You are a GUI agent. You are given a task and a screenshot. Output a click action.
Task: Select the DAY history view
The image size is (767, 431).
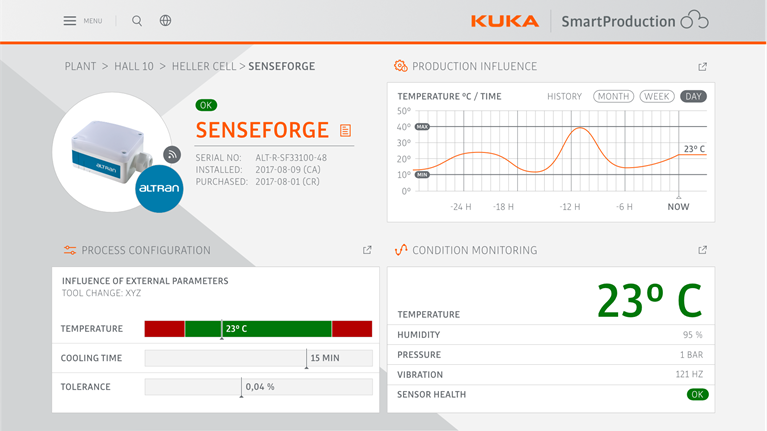(x=693, y=97)
